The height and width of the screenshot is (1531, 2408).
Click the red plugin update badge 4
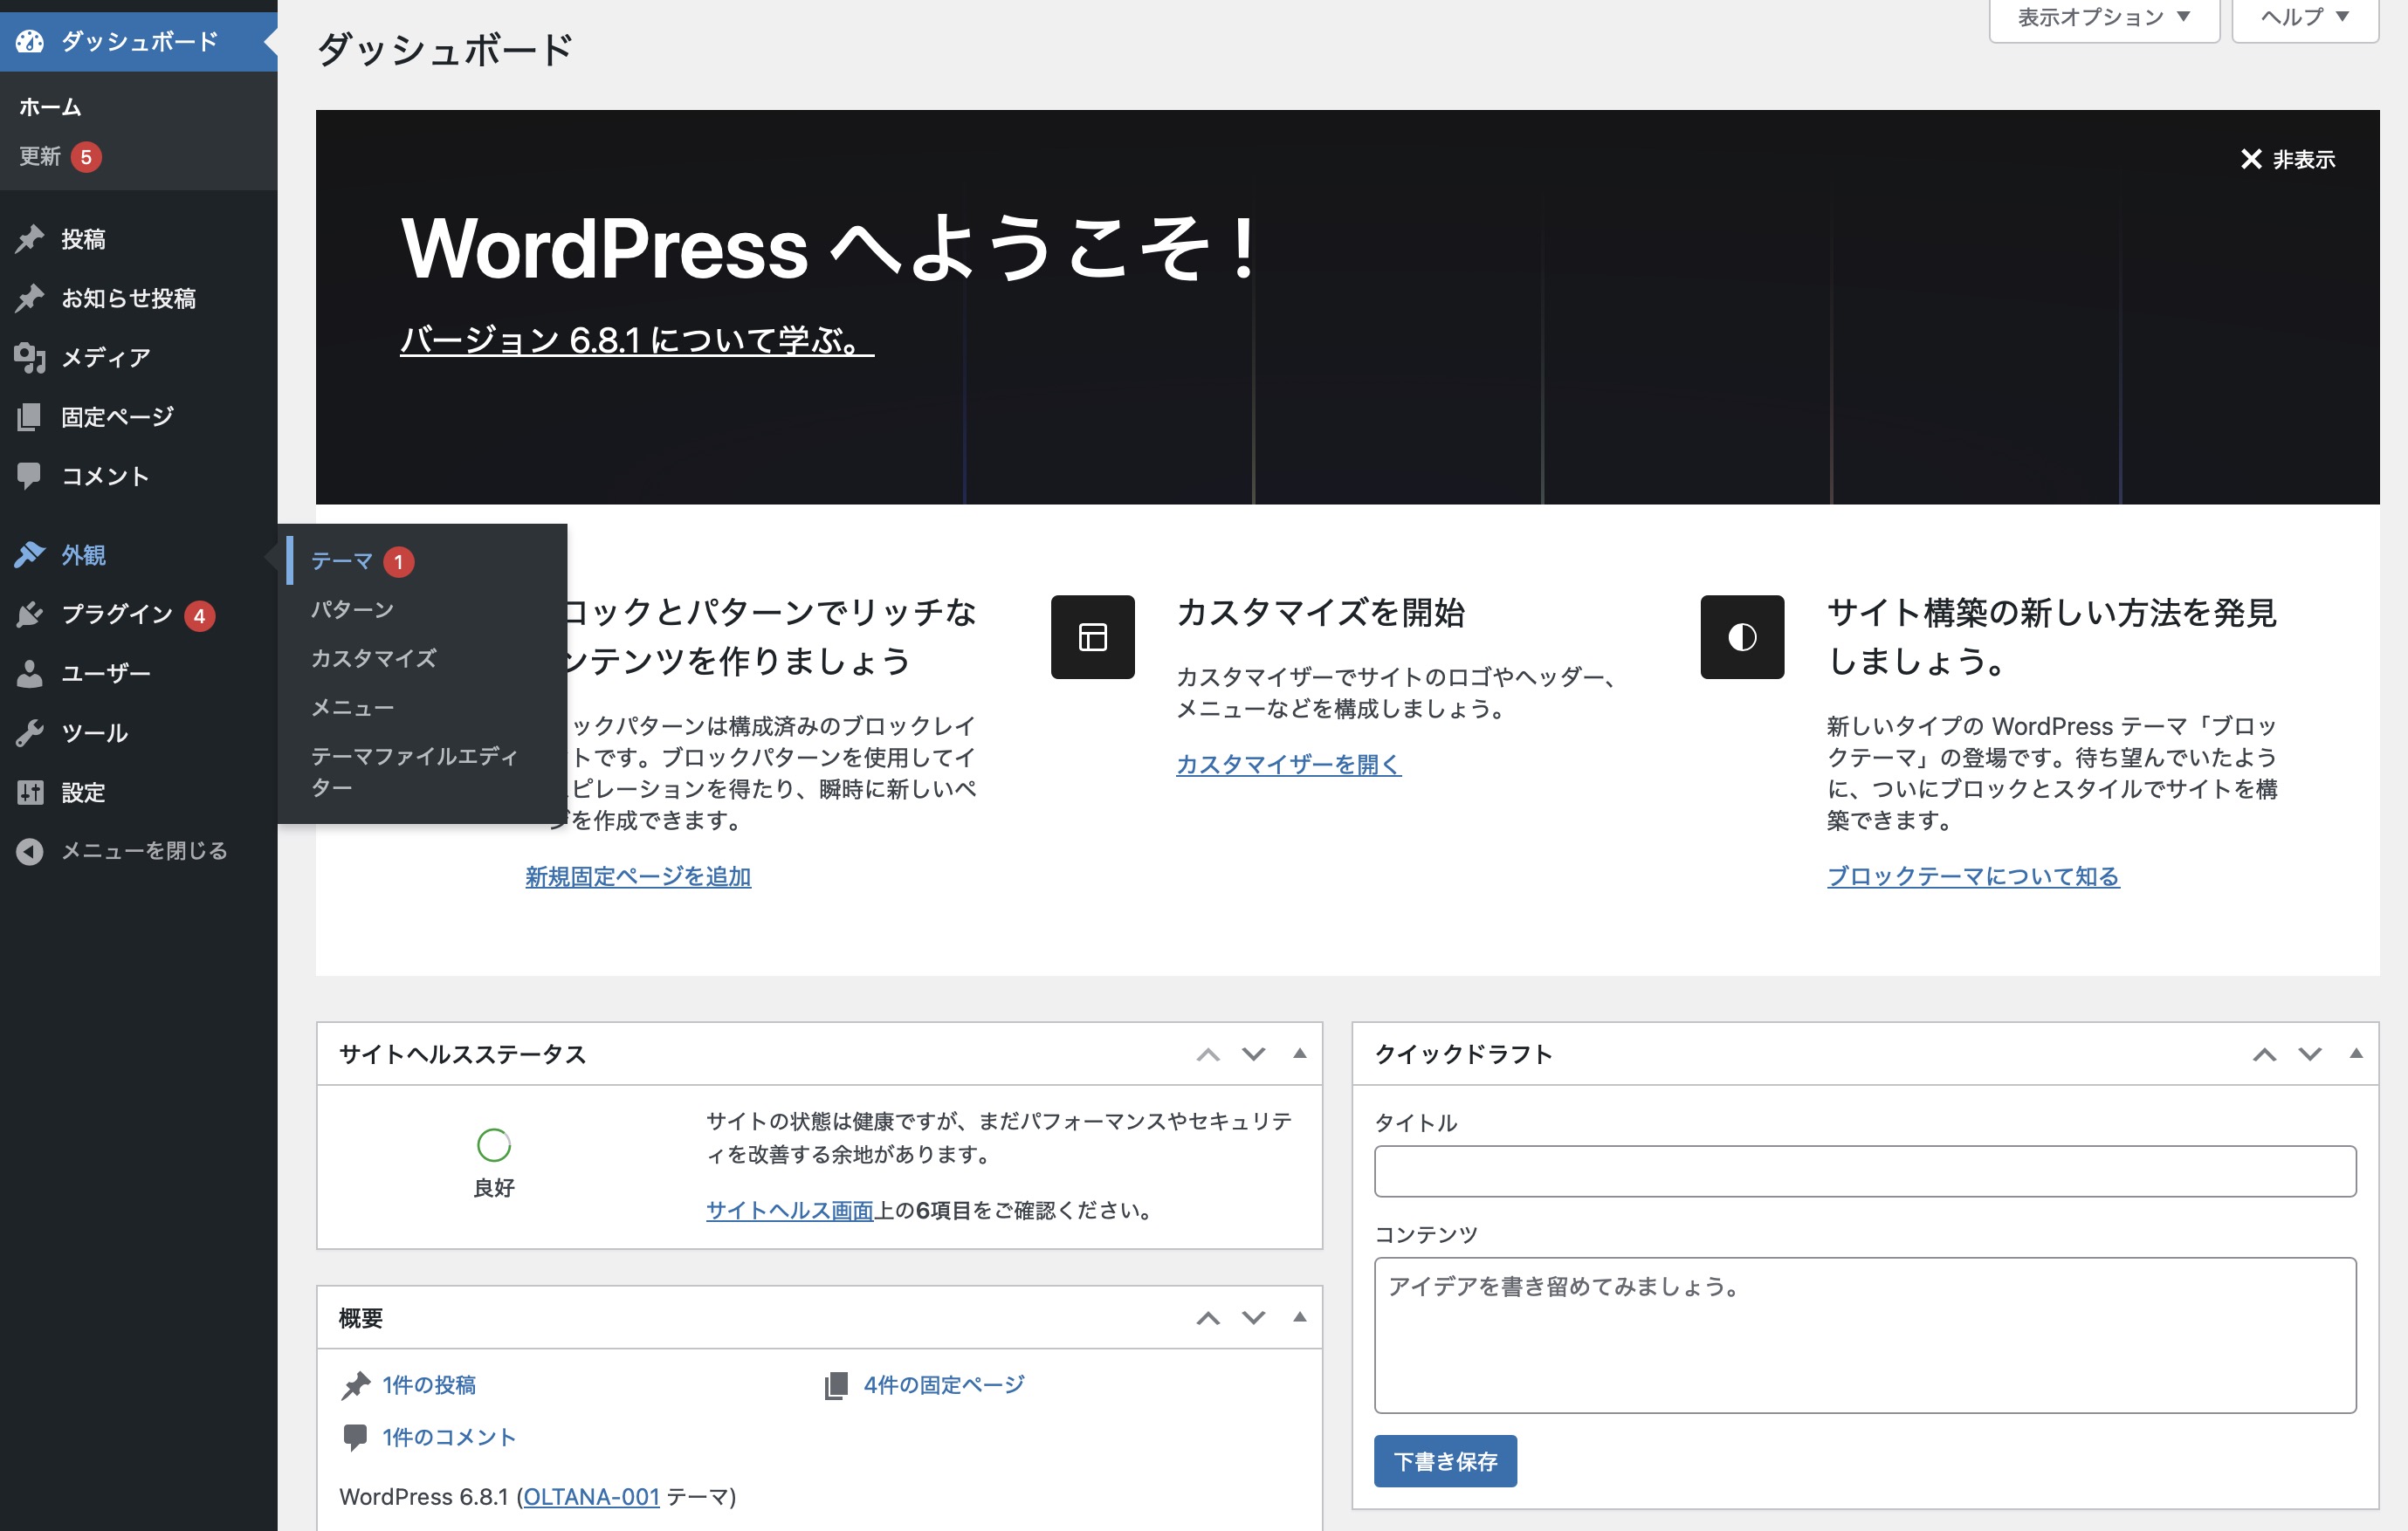[x=199, y=616]
